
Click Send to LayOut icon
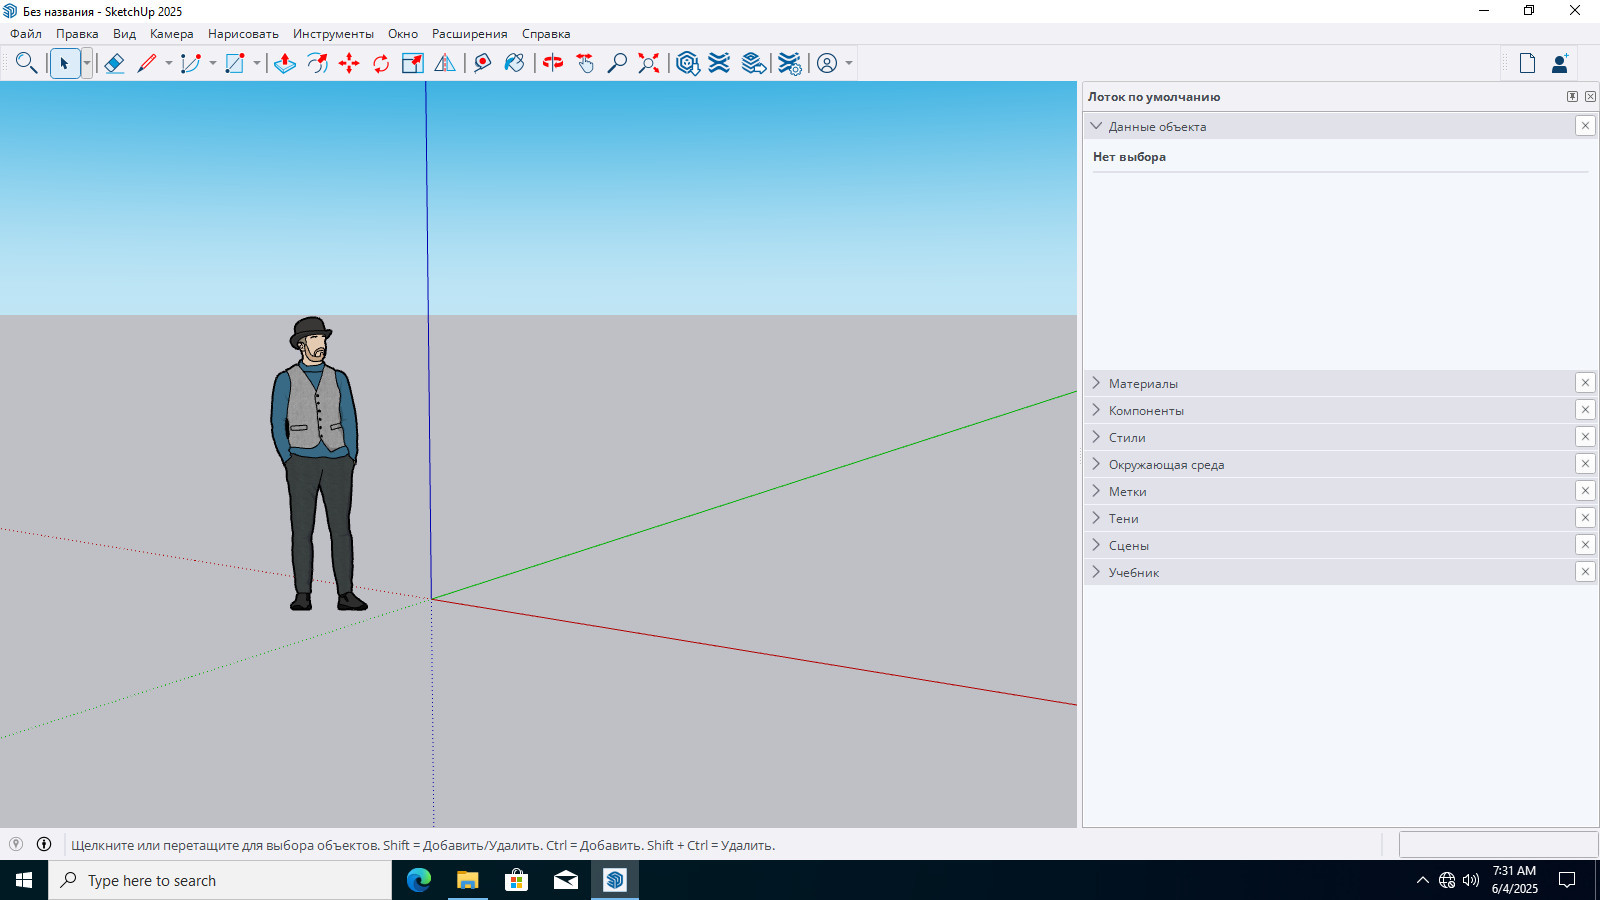(754, 63)
